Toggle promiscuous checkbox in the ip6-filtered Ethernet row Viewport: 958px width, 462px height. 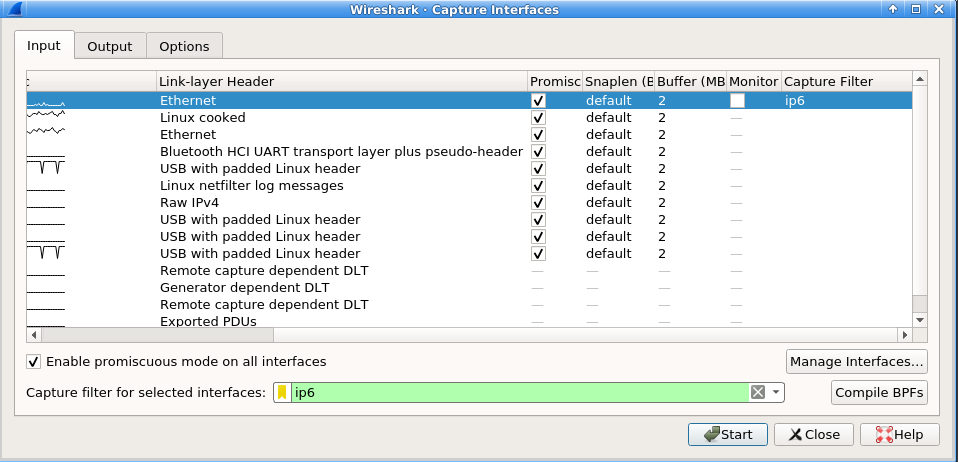coord(538,100)
